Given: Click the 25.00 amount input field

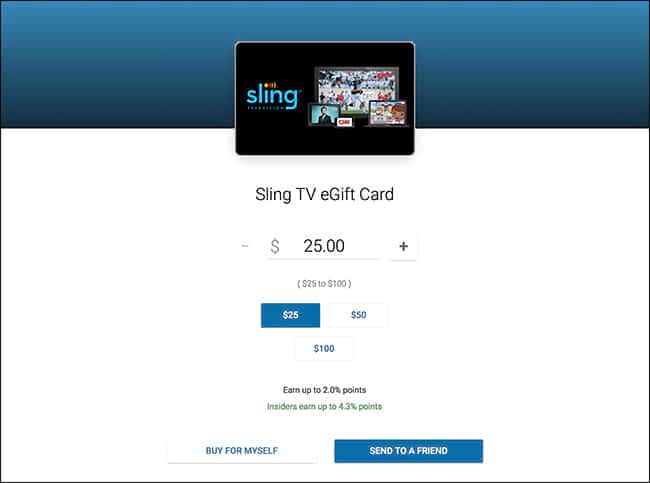Looking at the screenshot, I should (x=324, y=246).
